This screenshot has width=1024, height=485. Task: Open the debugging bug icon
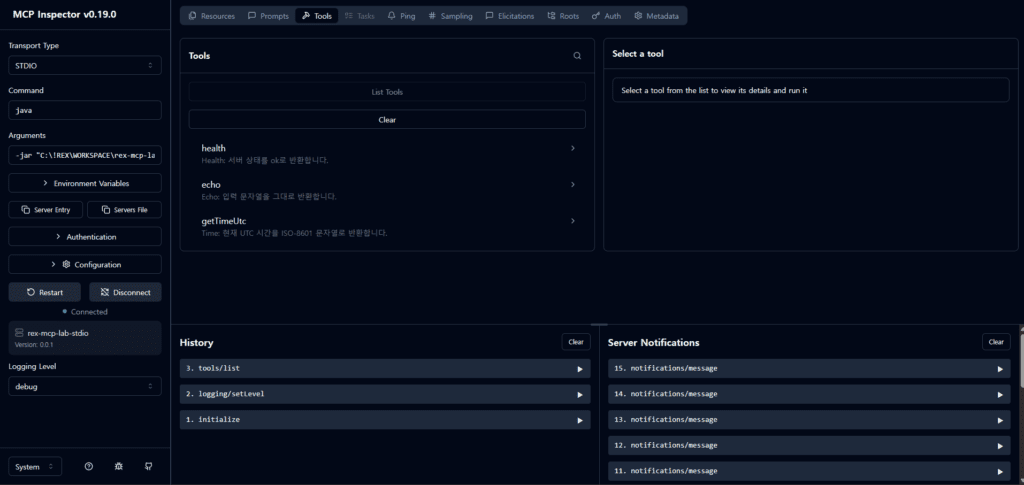tap(118, 467)
